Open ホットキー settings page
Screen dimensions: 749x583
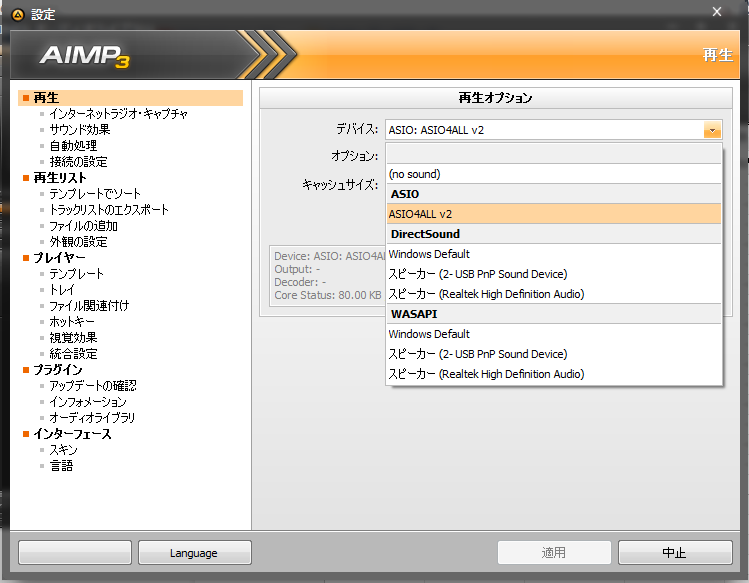(x=72, y=322)
